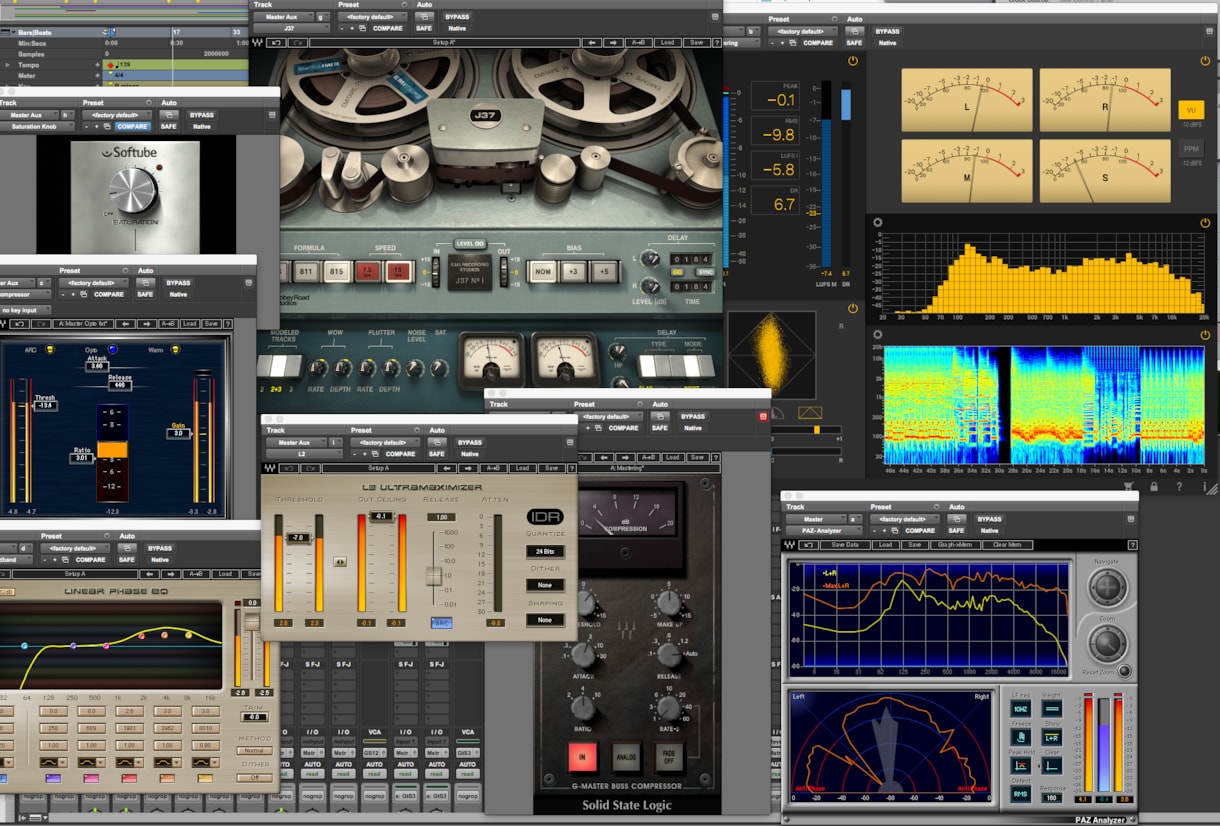1220x826 pixels.
Task: Open the Method Normal dropdown in Linear Phase EQ
Action: [x=254, y=750]
